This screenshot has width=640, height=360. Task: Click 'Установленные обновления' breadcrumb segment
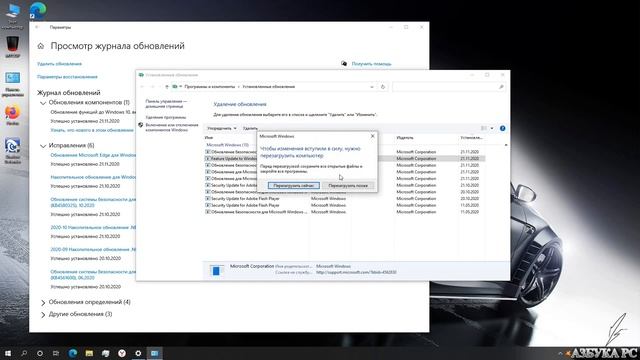point(269,87)
